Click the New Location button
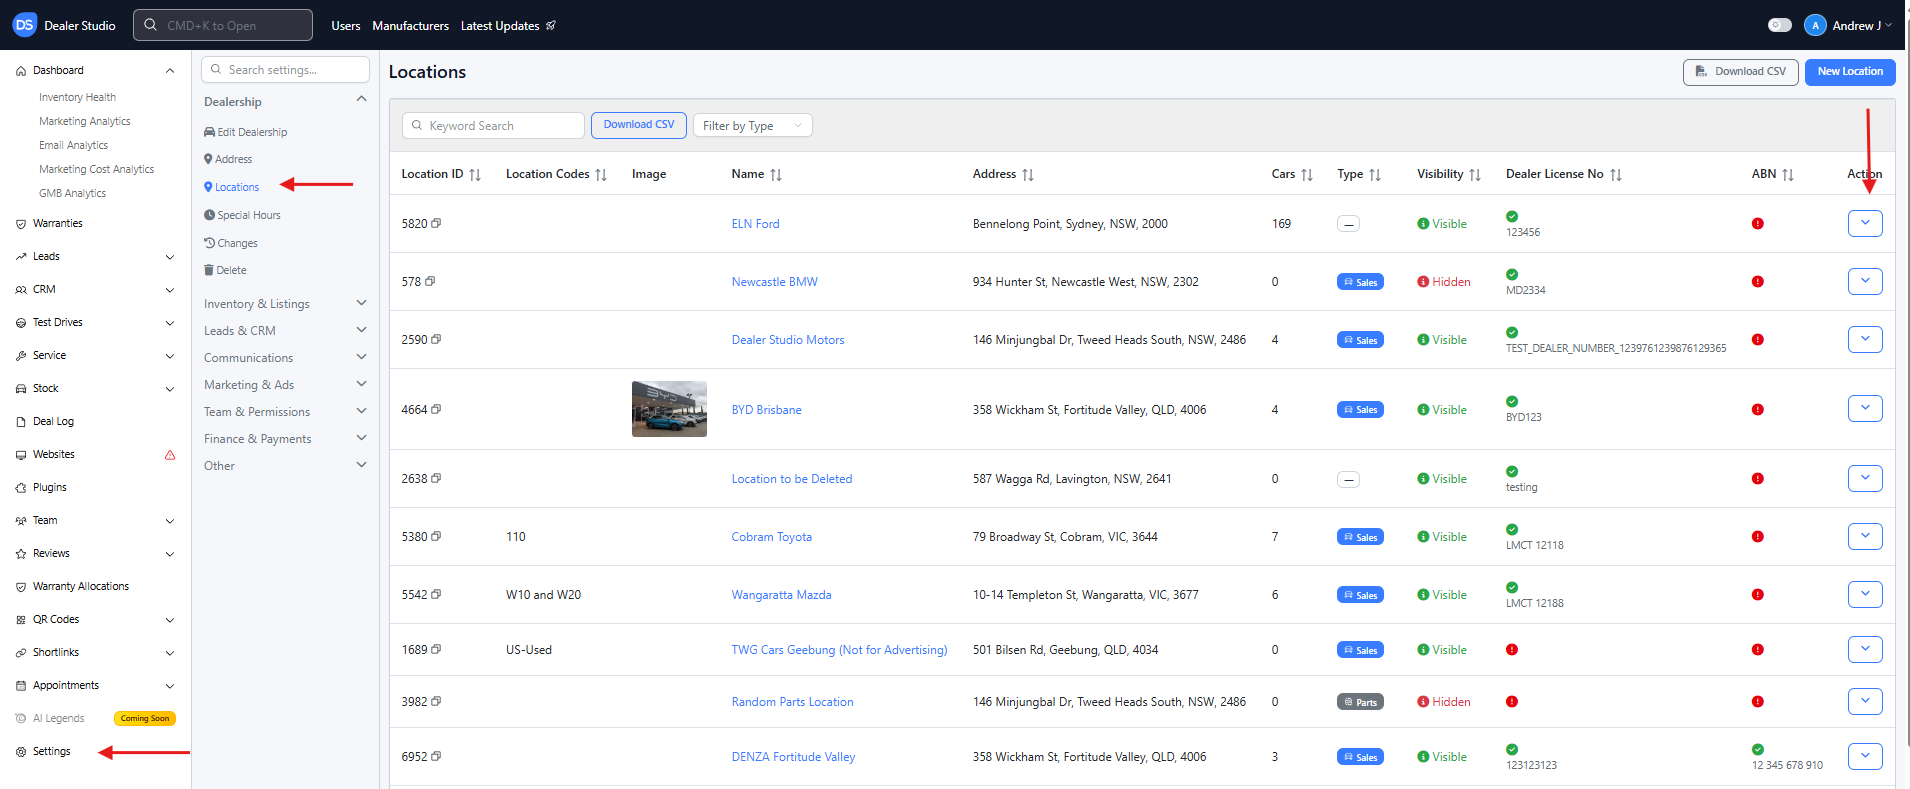 (1849, 72)
